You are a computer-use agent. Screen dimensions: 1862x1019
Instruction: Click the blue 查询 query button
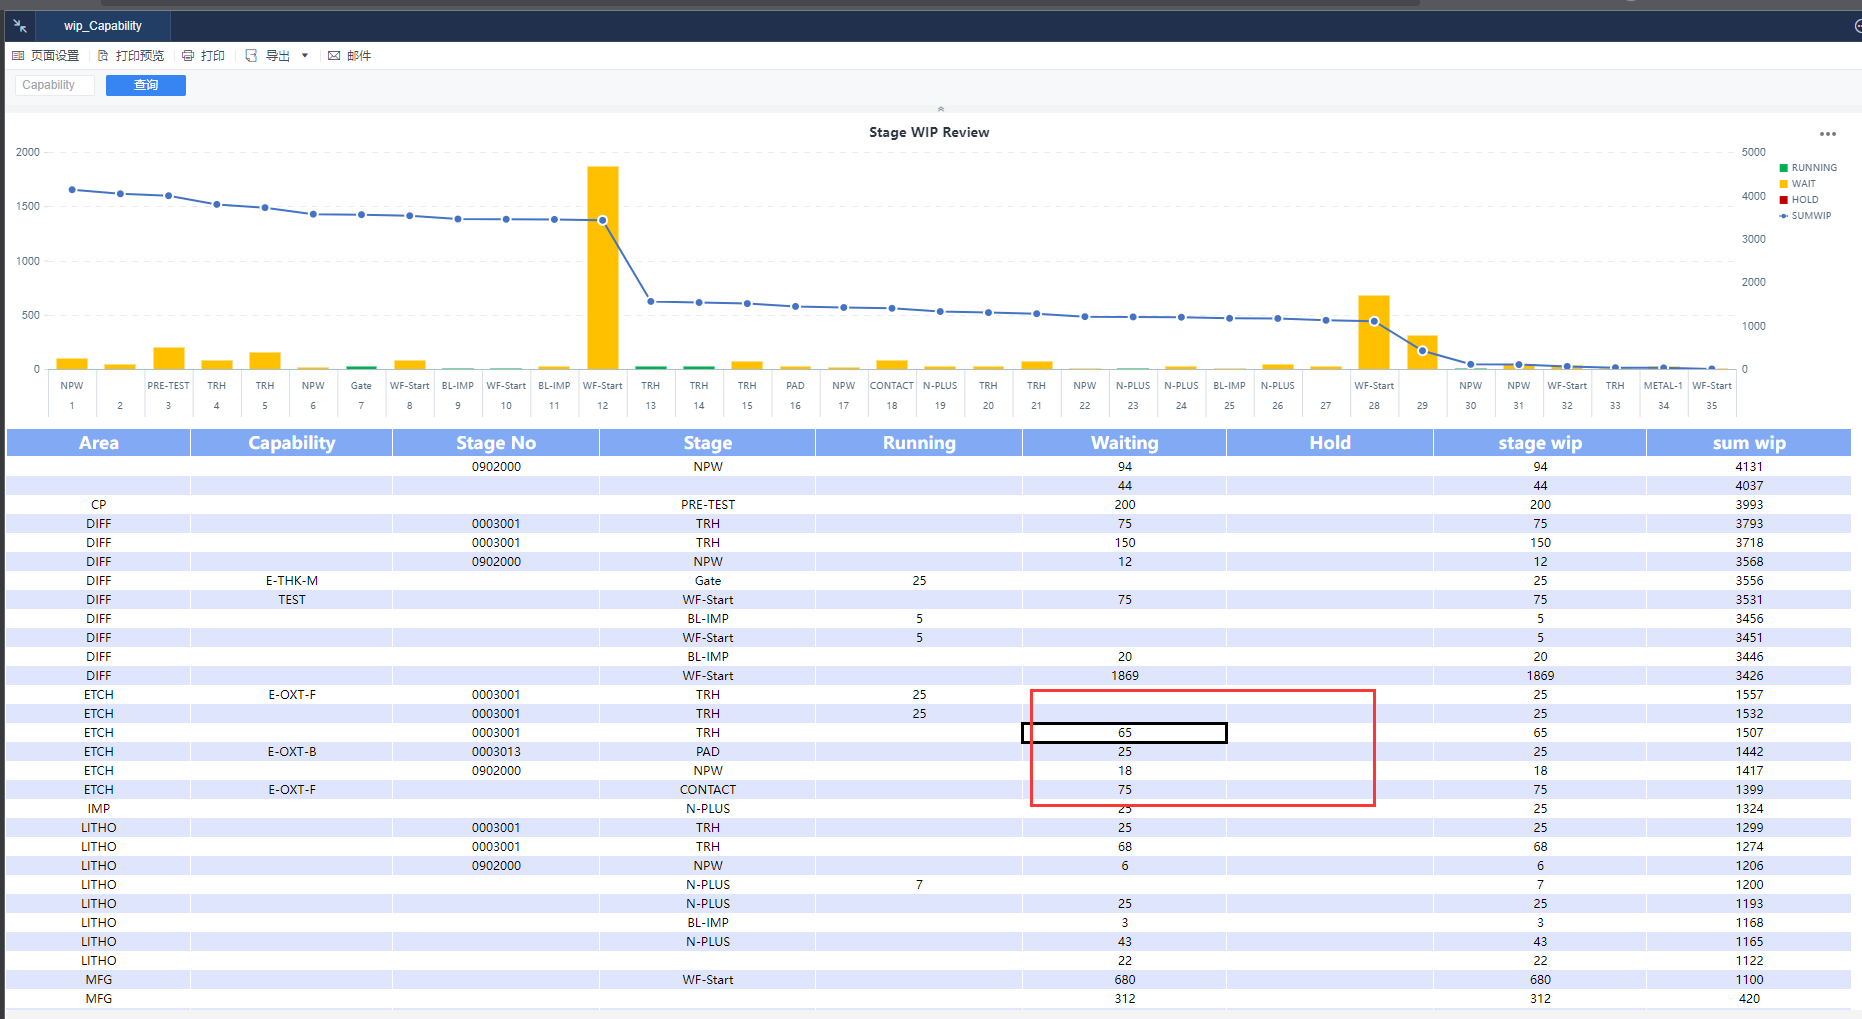click(146, 85)
